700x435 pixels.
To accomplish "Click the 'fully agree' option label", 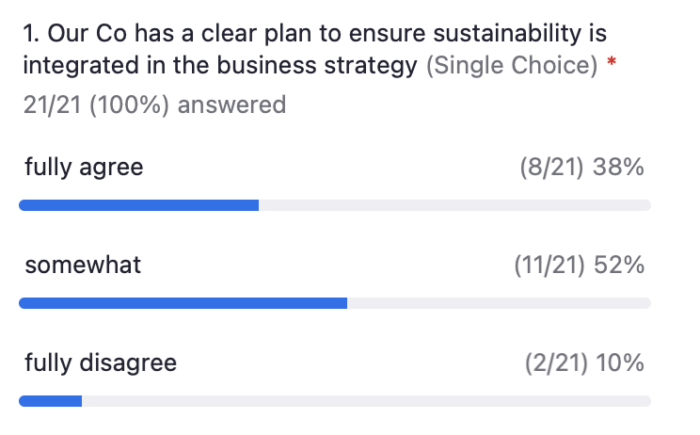I will (84, 167).
